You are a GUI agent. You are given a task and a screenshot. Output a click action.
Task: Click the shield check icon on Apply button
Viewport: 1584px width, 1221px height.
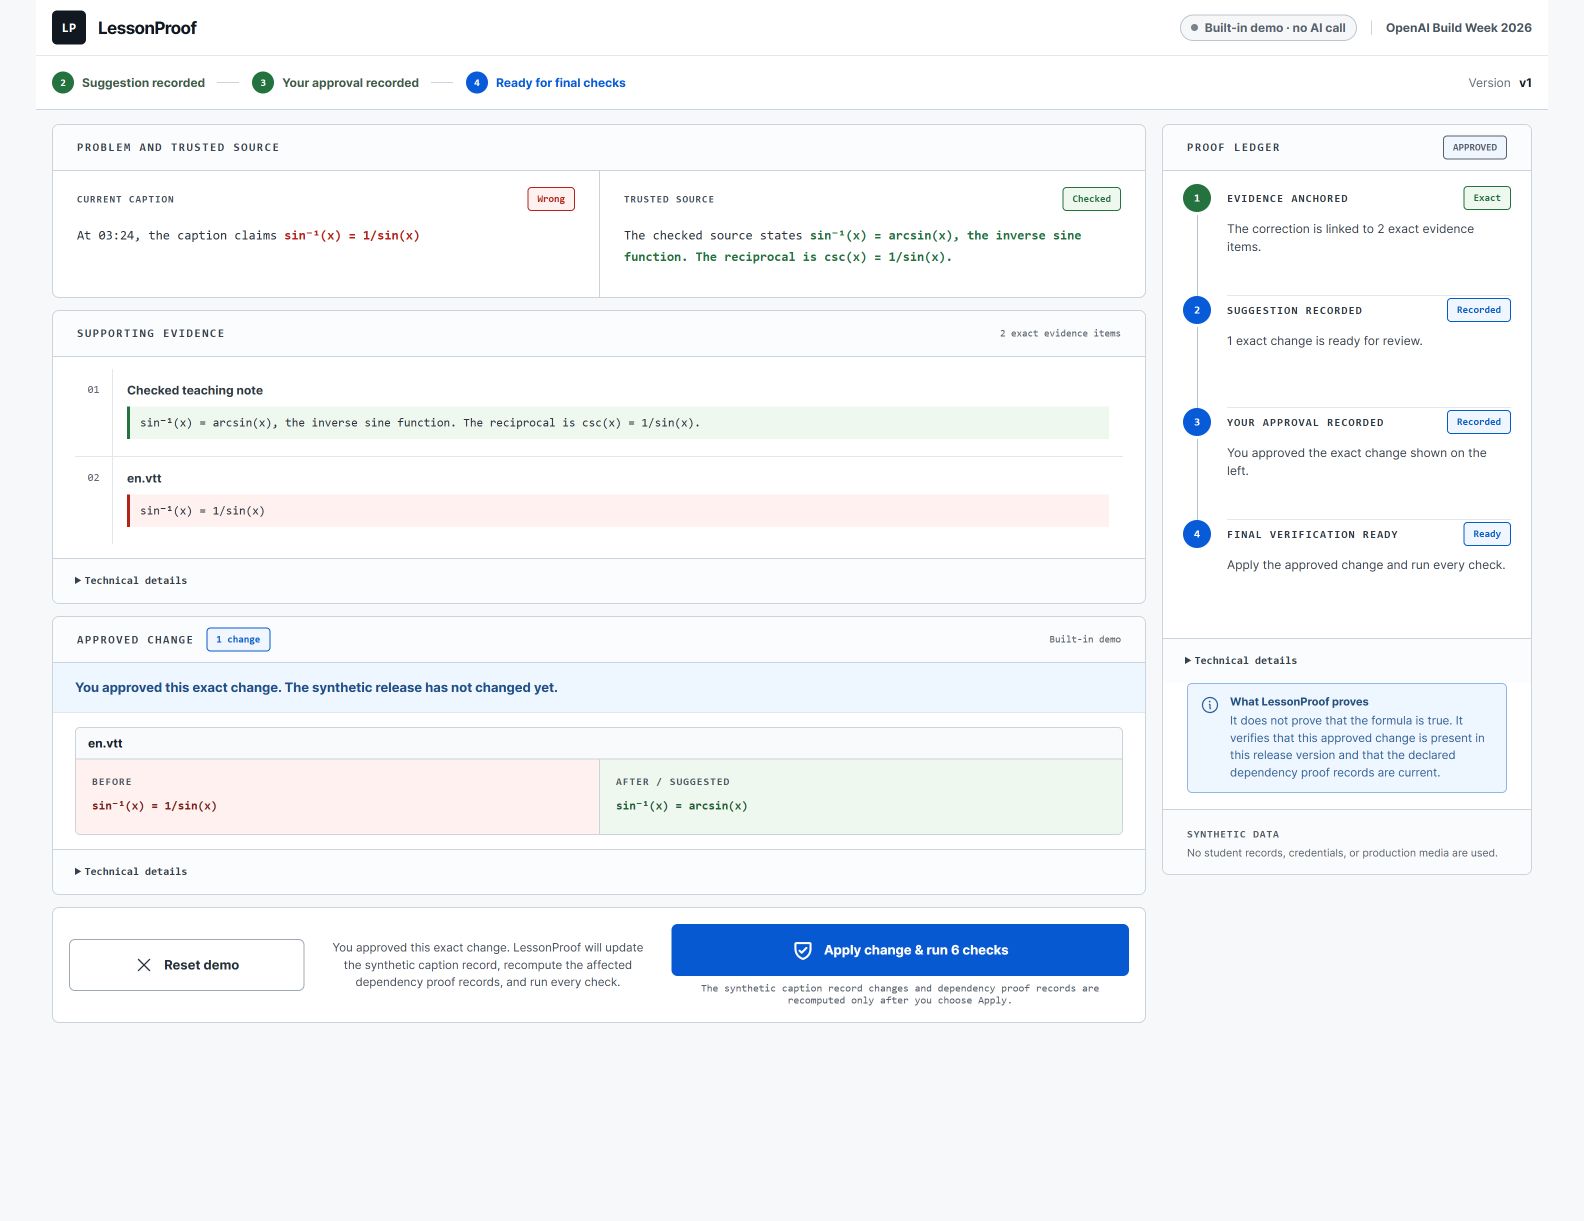click(x=802, y=950)
